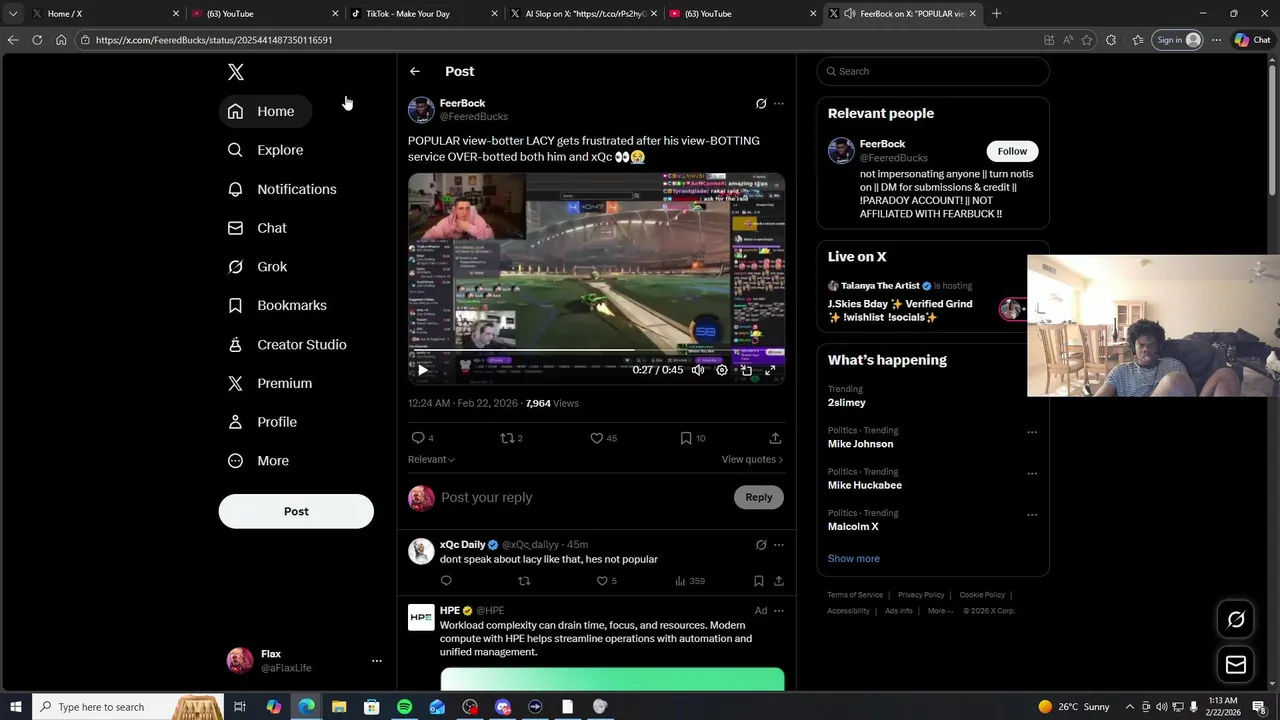
Task: Seek on video progress bar
Action: click(x=596, y=351)
